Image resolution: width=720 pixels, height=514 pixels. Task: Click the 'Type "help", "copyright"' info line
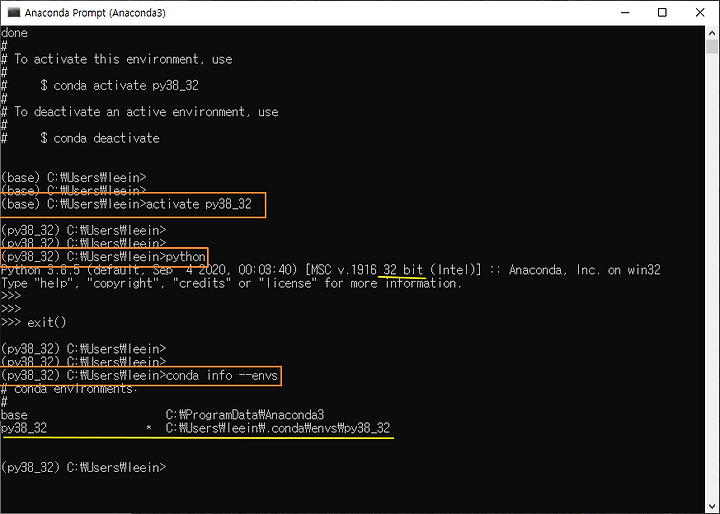point(231,283)
